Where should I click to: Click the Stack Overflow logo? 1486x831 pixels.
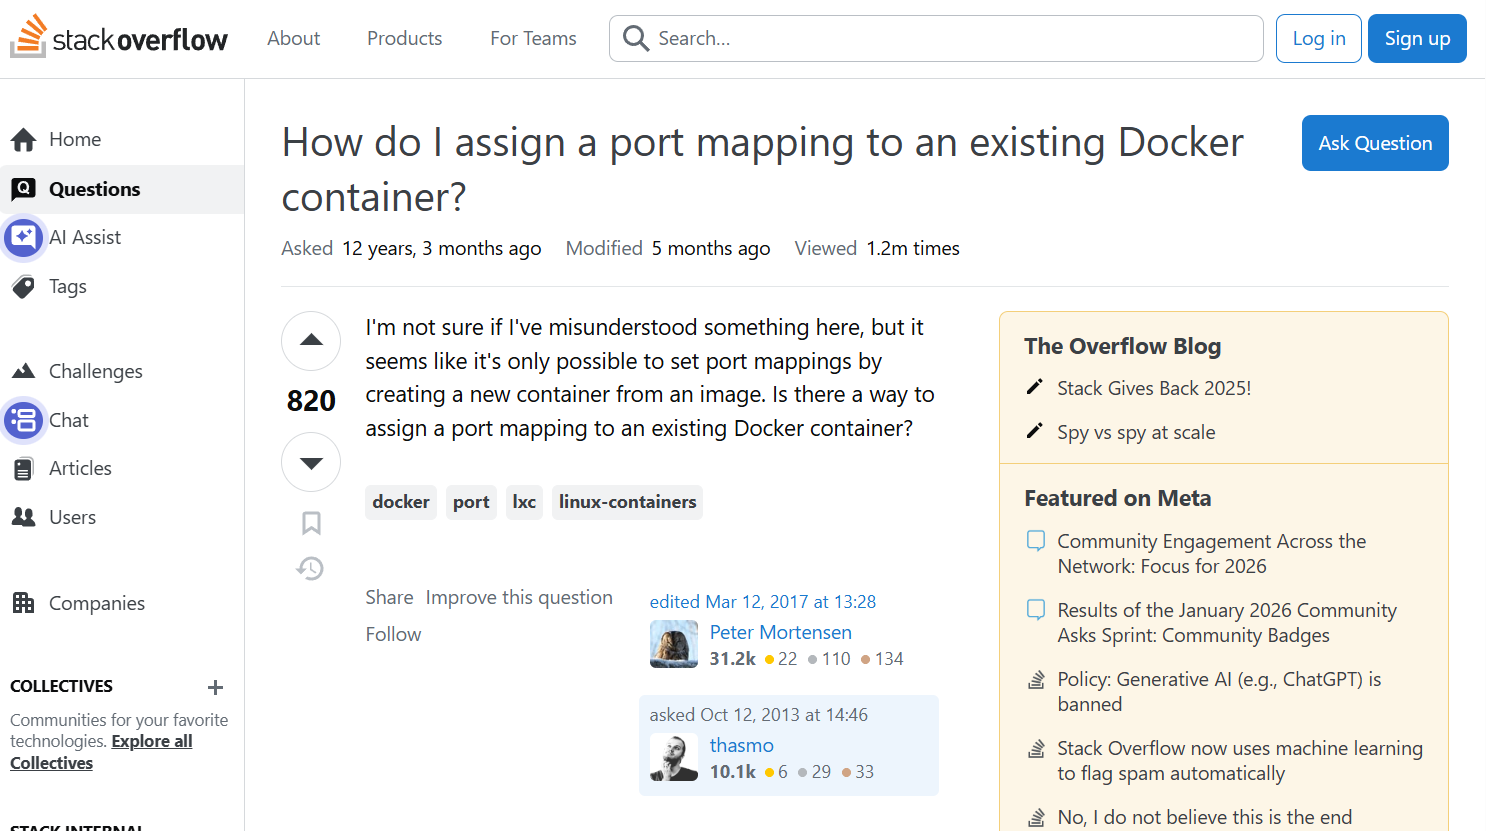click(119, 38)
